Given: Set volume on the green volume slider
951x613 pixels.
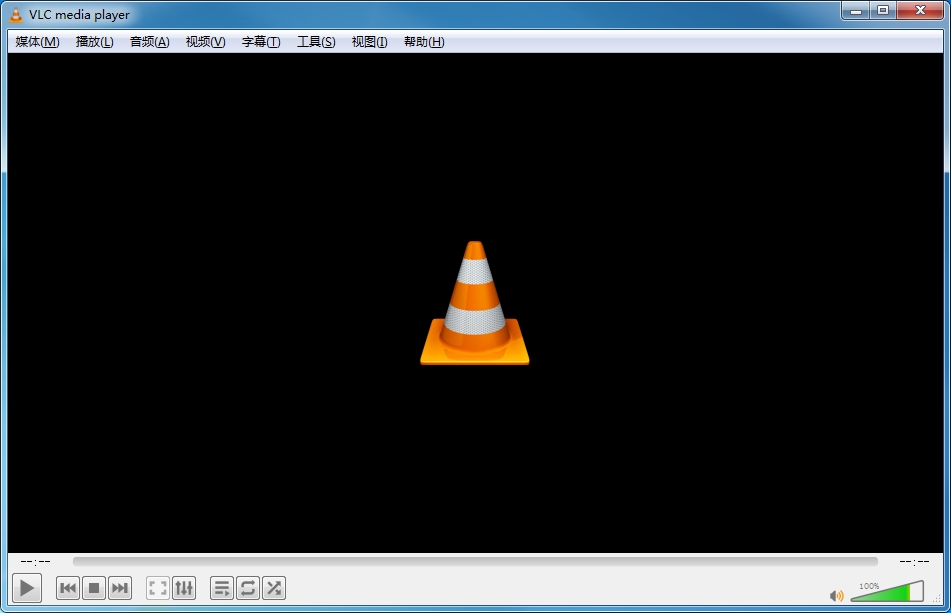Looking at the screenshot, I should coord(887,591).
